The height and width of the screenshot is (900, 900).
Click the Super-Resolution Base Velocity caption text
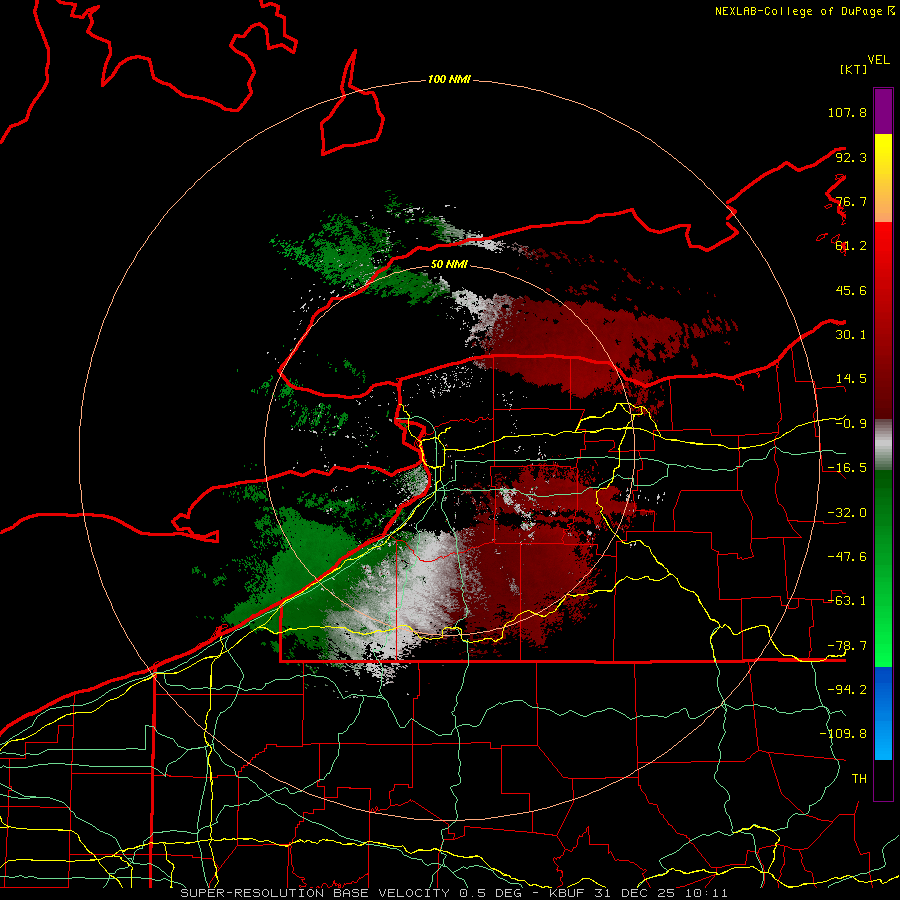pyautogui.click(x=453, y=893)
